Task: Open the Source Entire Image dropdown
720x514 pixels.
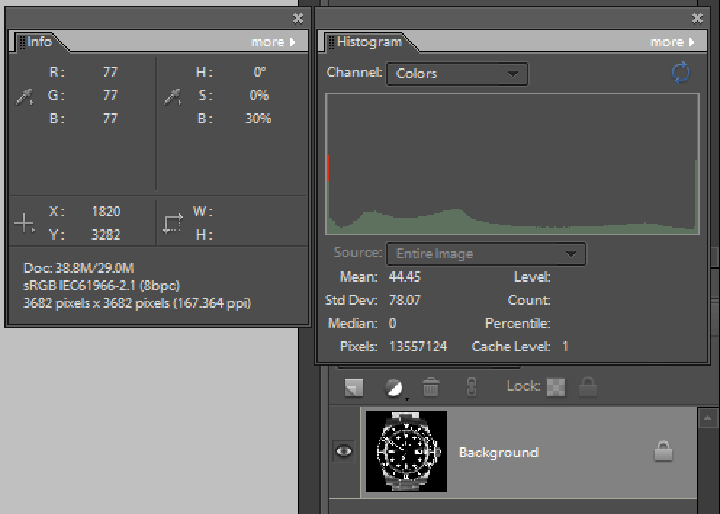Action: [x=486, y=254]
